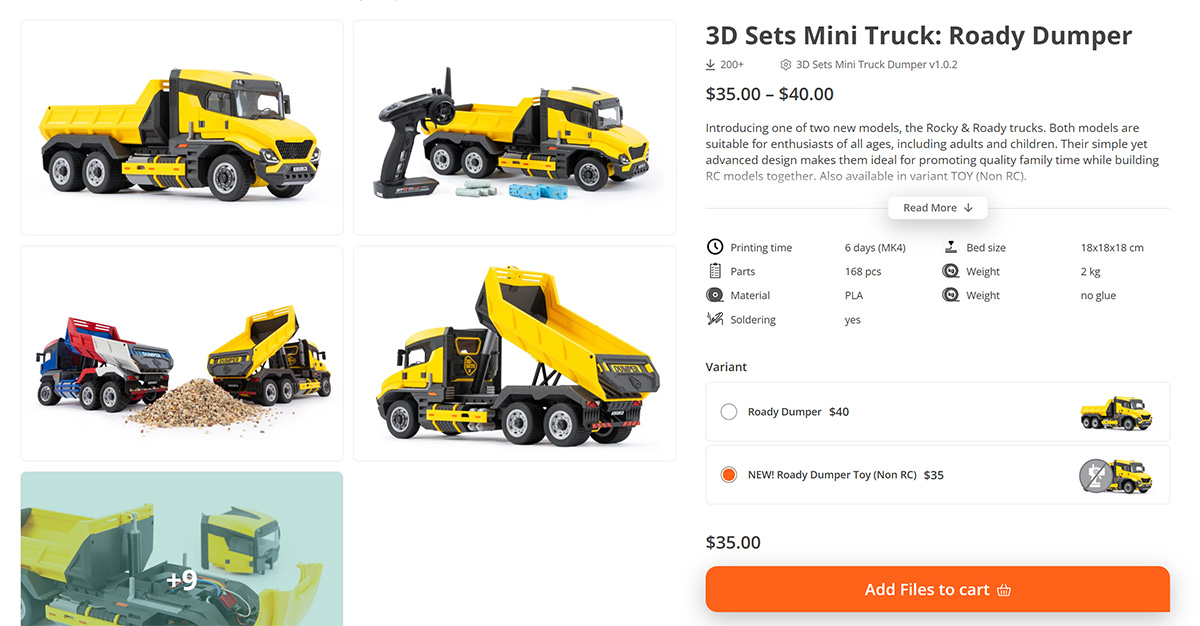
Task: Click the Bed size icon
Action: 951,247
